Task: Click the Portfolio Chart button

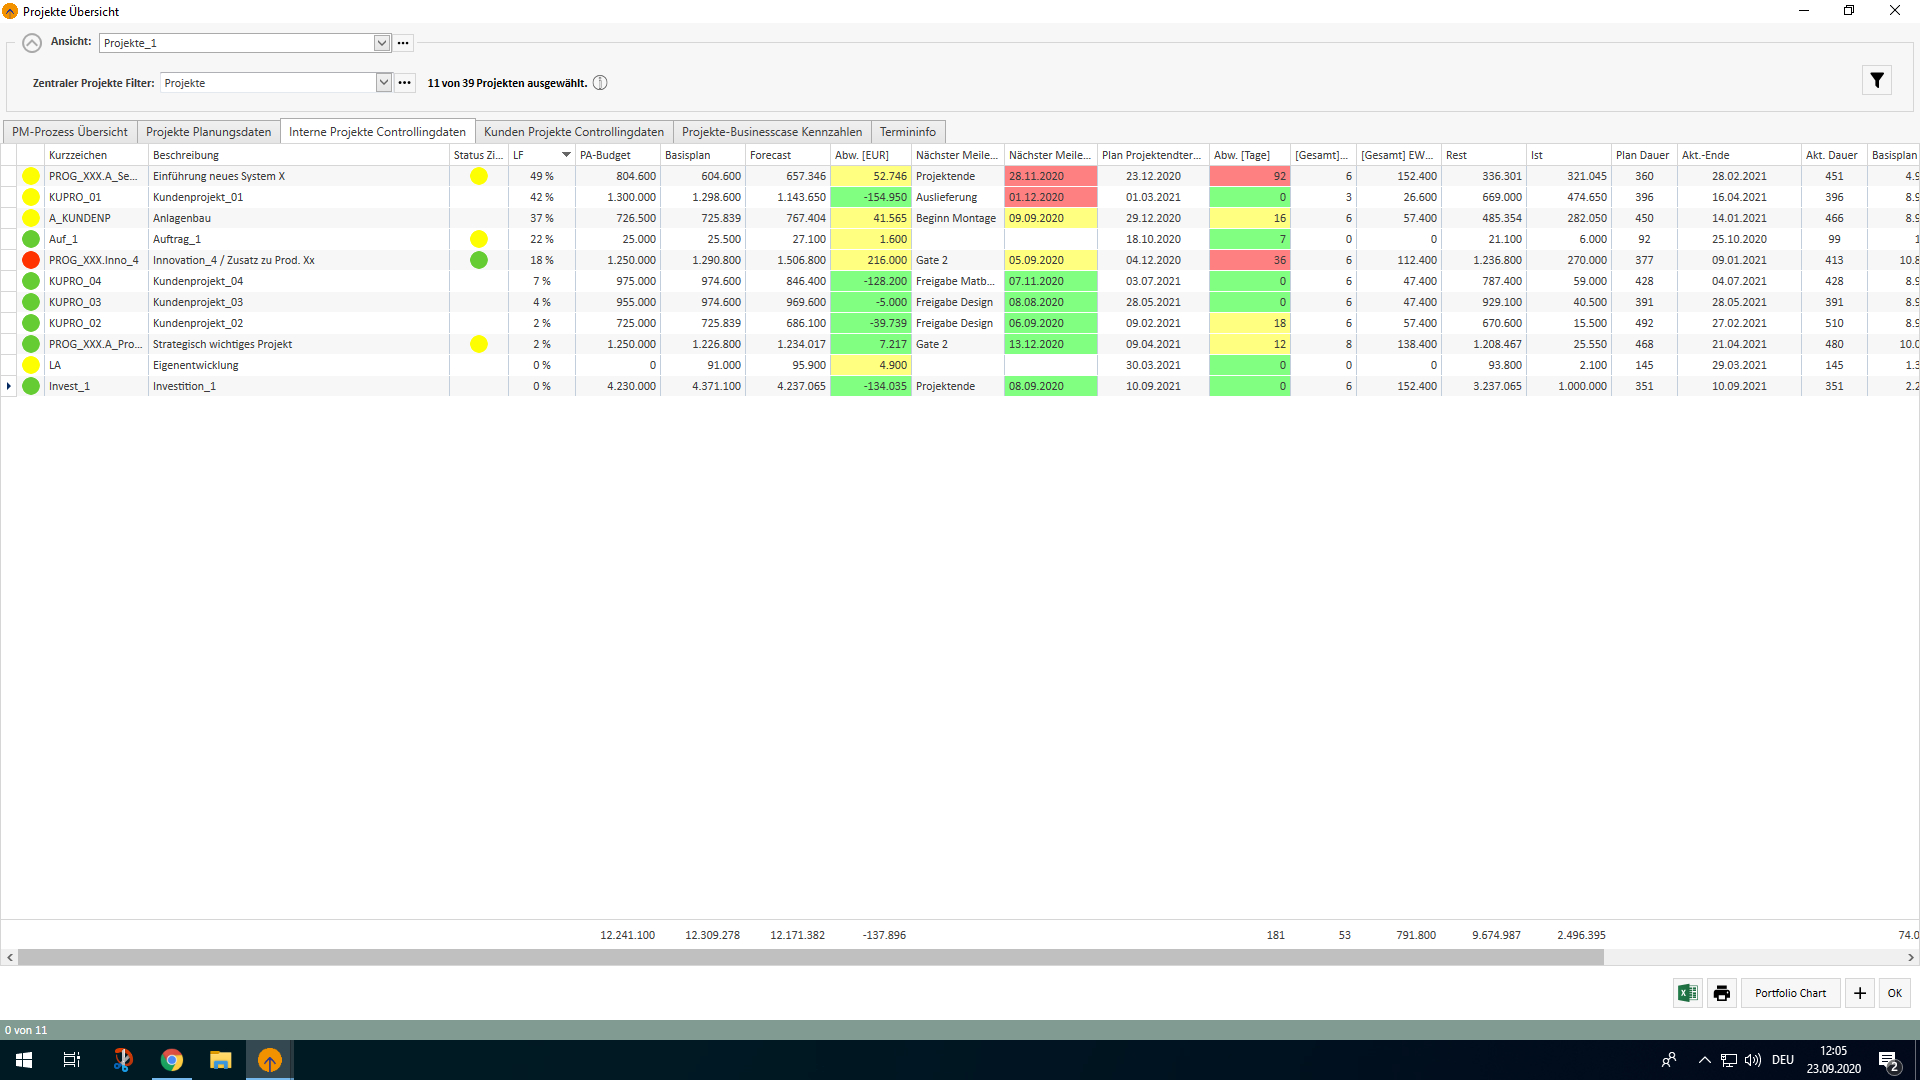Action: coord(1790,993)
